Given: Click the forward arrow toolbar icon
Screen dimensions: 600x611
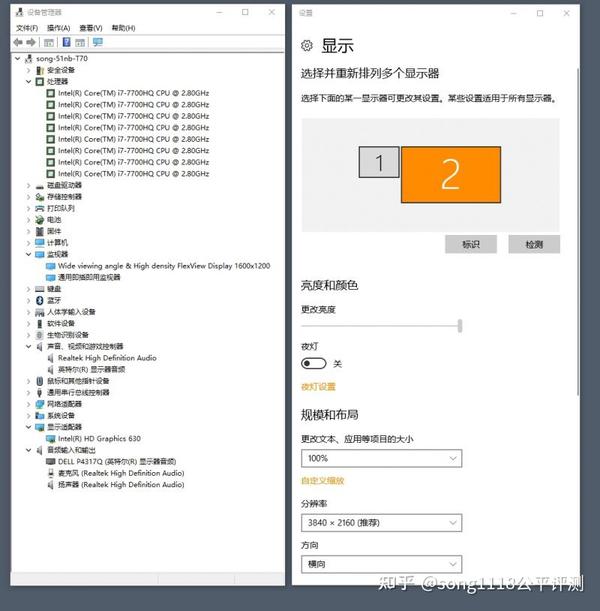Looking at the screenshot, I should point(31,42).
